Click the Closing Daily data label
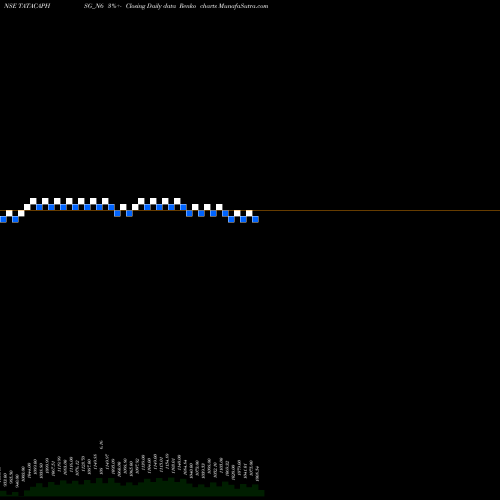The image size is (500, 500). pyautogui.click(x=151, y=6)
